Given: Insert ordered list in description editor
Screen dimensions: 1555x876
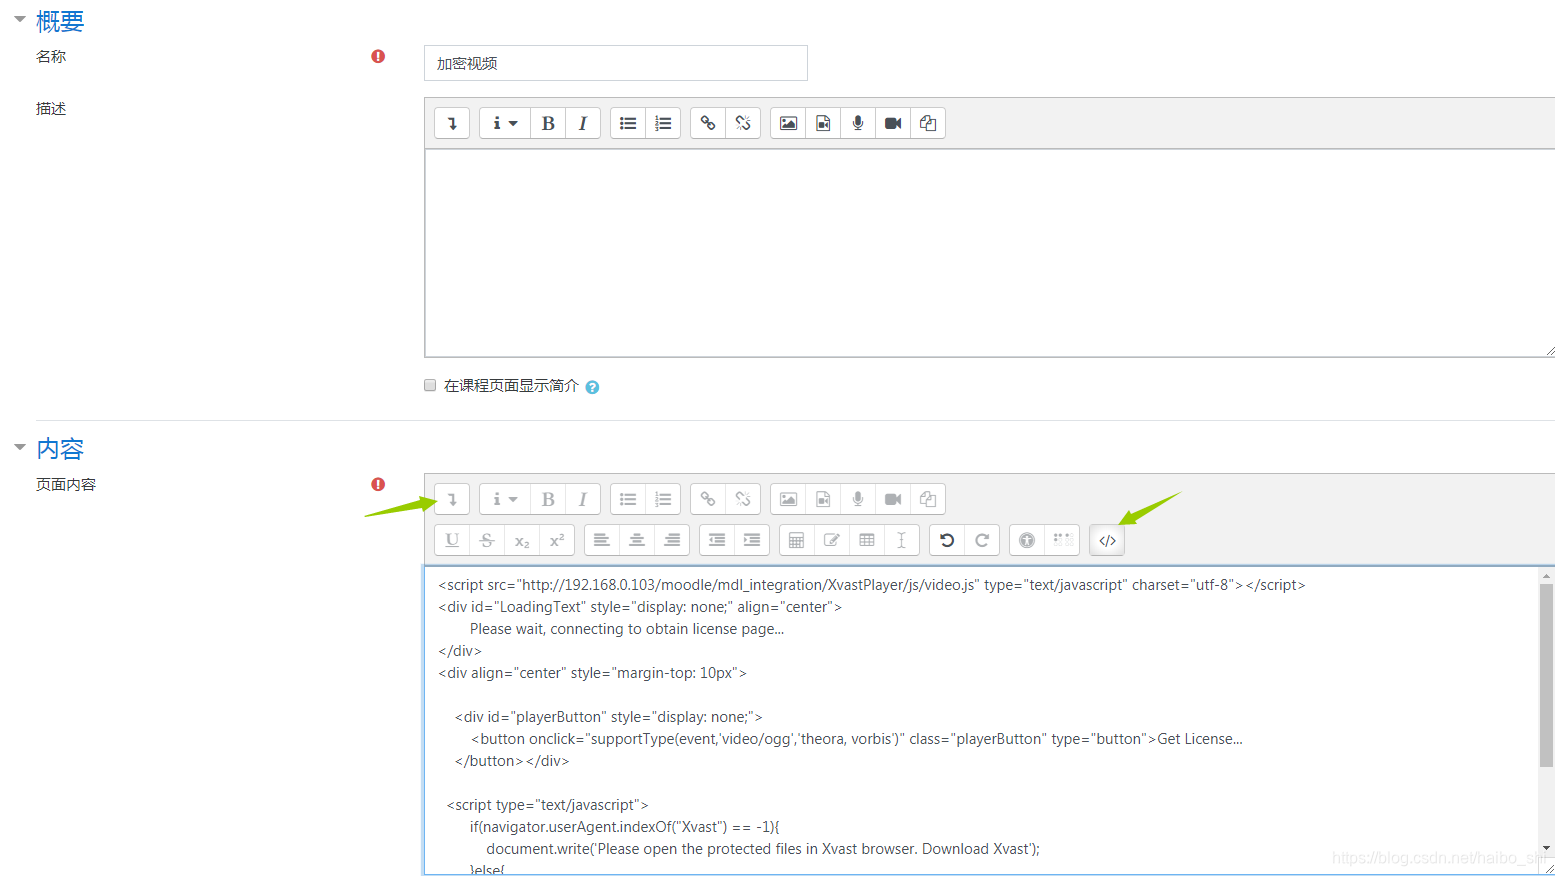Looking at the screenshot, I should click(663, 123).
